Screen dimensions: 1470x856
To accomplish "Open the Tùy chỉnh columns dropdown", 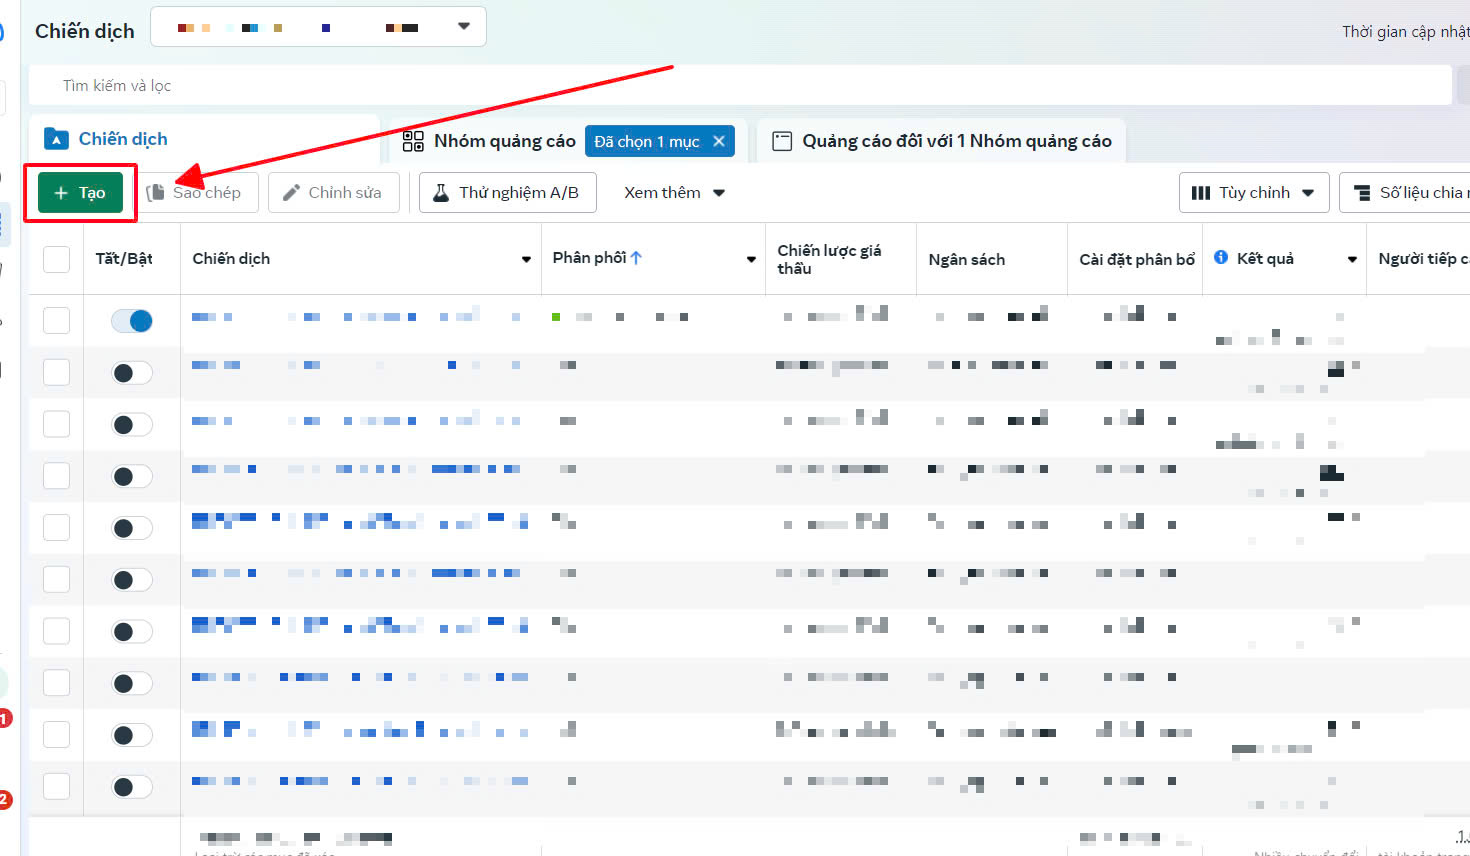I will pos(1254,193).
